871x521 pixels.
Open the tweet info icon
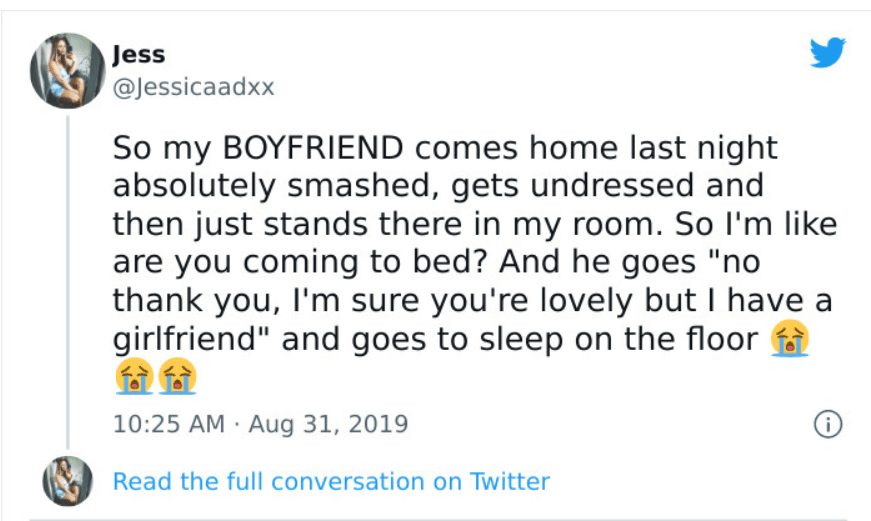coord(826,424)
